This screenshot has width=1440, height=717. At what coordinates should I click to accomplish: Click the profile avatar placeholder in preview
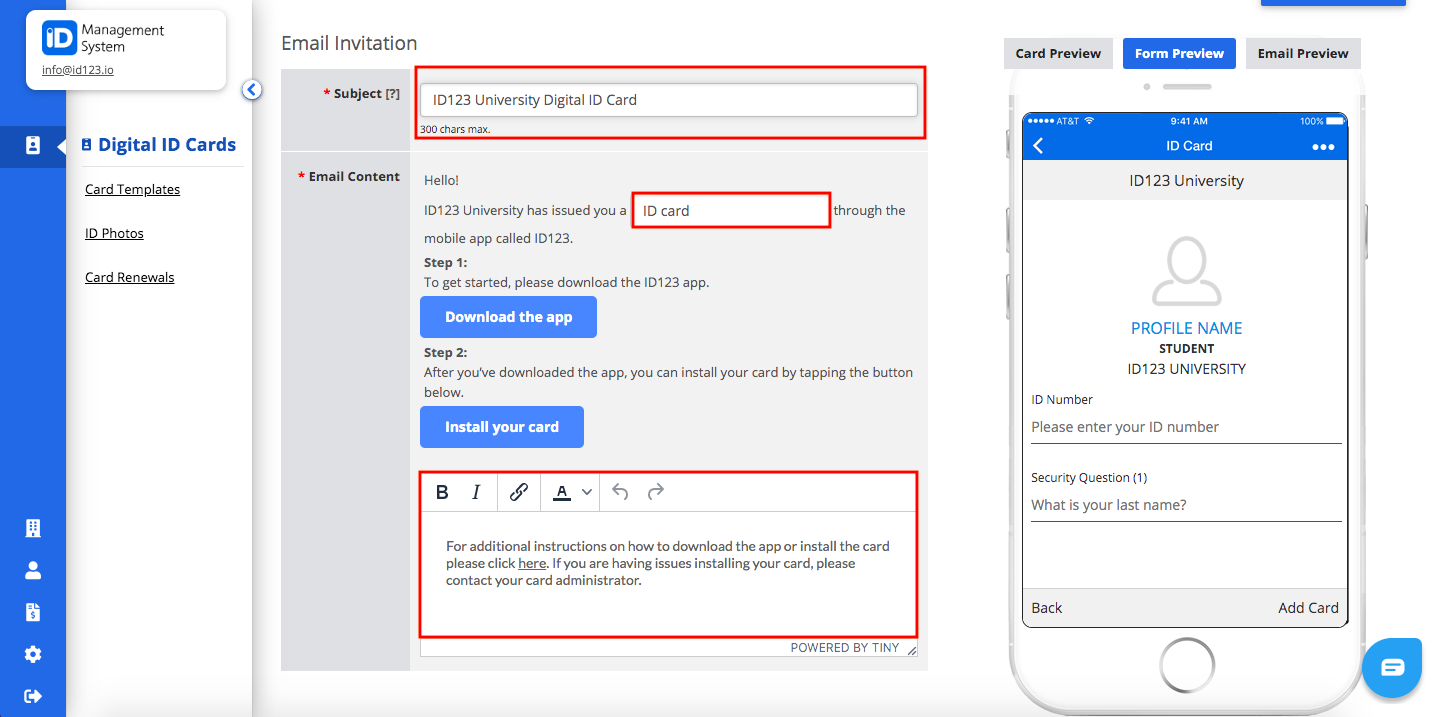[x=1186, y=271]
